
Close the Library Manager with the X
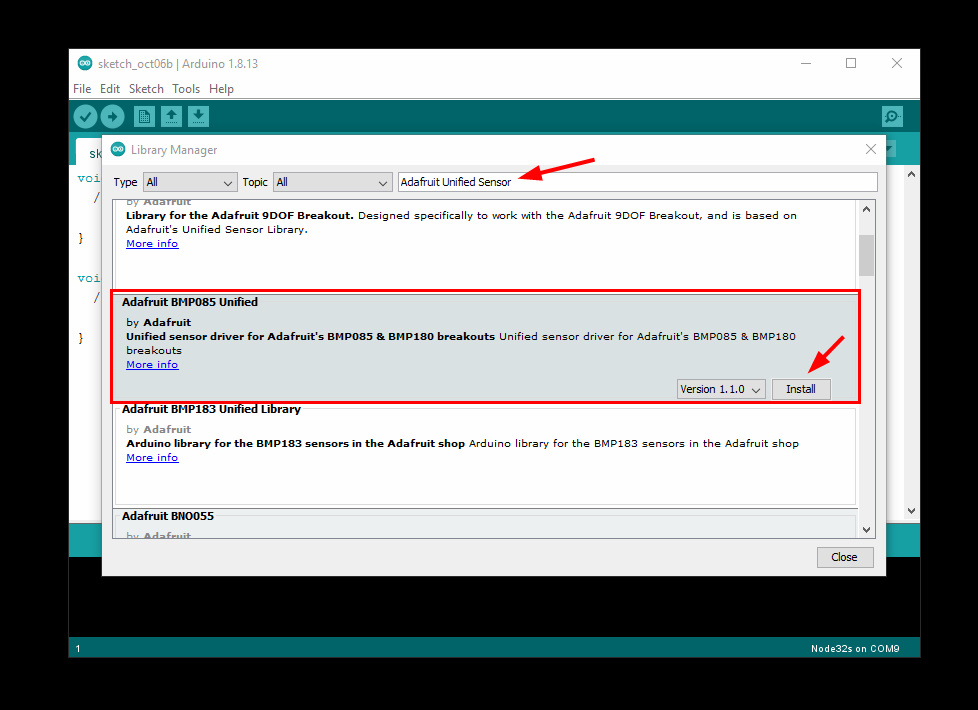871,149
